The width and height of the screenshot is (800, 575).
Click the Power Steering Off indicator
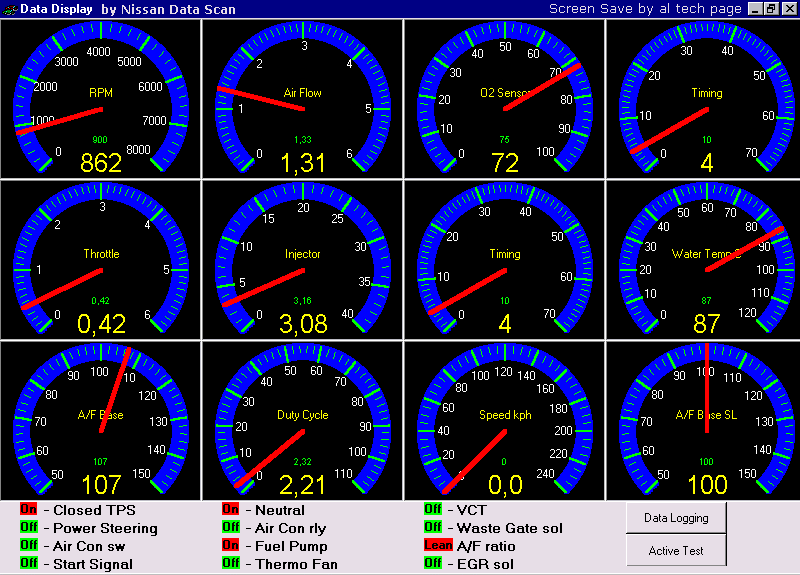point(29,528)
